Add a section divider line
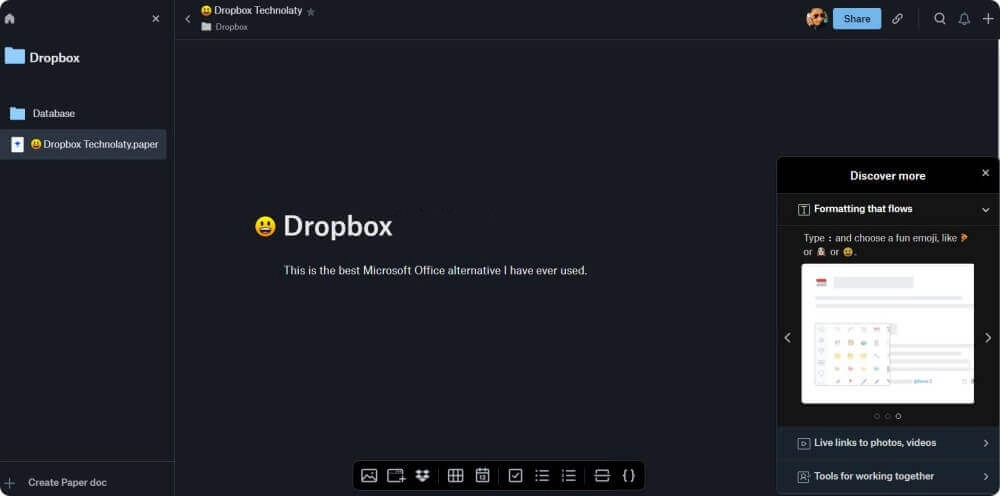 (x=601, y=476)
